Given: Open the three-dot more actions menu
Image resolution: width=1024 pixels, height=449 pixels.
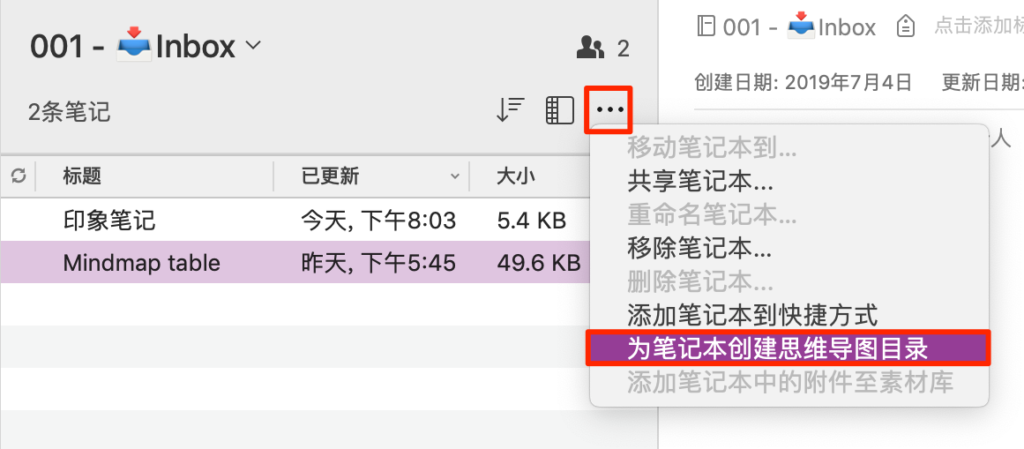Looking at the screenshot, I should click(x=609, y=110).
